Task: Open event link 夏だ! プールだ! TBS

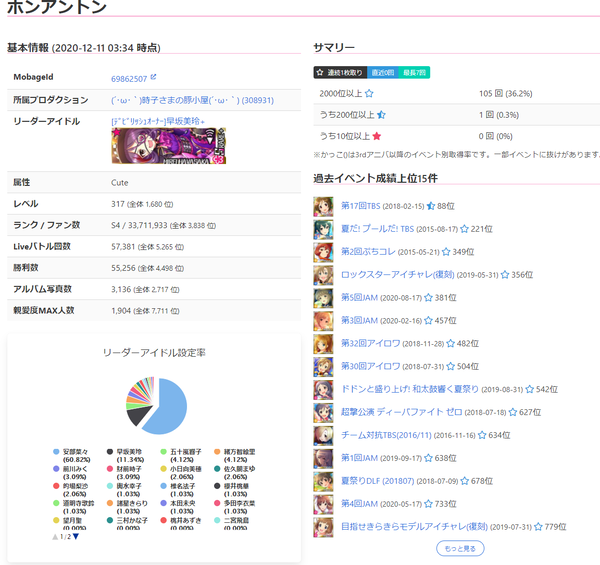Action: click(x=377, y=229)
